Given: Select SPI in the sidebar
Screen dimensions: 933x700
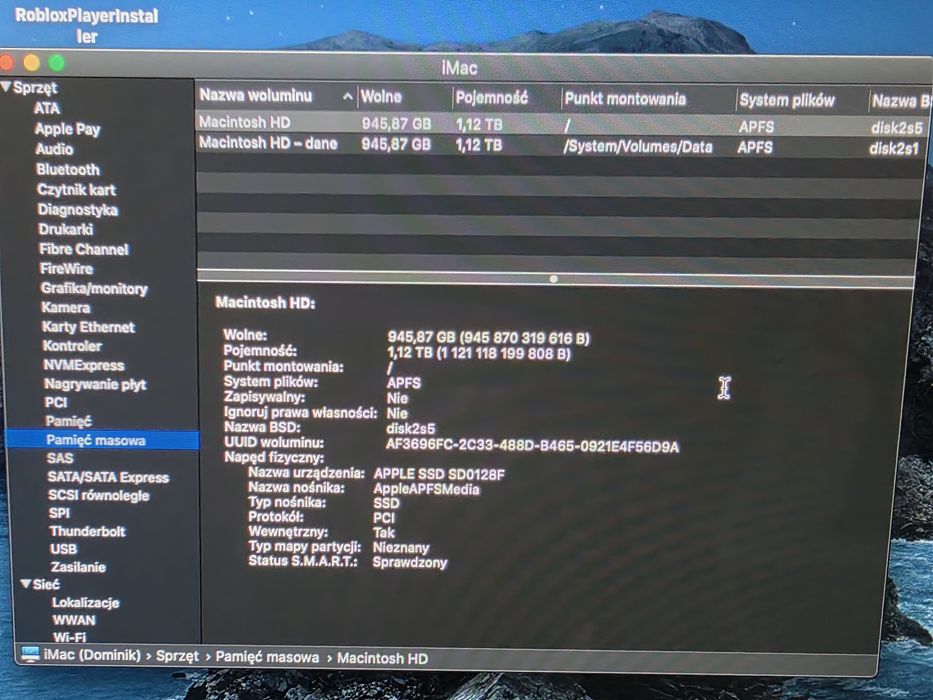Looking at the screenshot, I should pos(59,513).
